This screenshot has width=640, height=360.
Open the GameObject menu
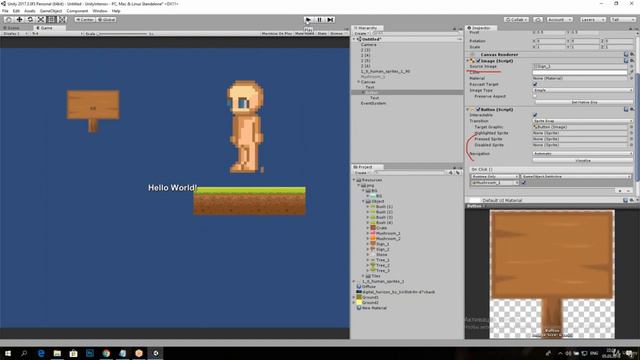[51, 11]
